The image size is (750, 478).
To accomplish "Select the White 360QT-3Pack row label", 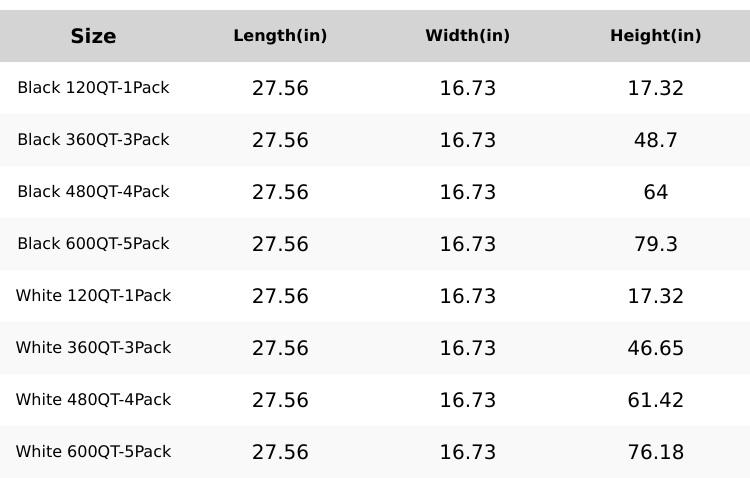I will [x=93, y=348].
